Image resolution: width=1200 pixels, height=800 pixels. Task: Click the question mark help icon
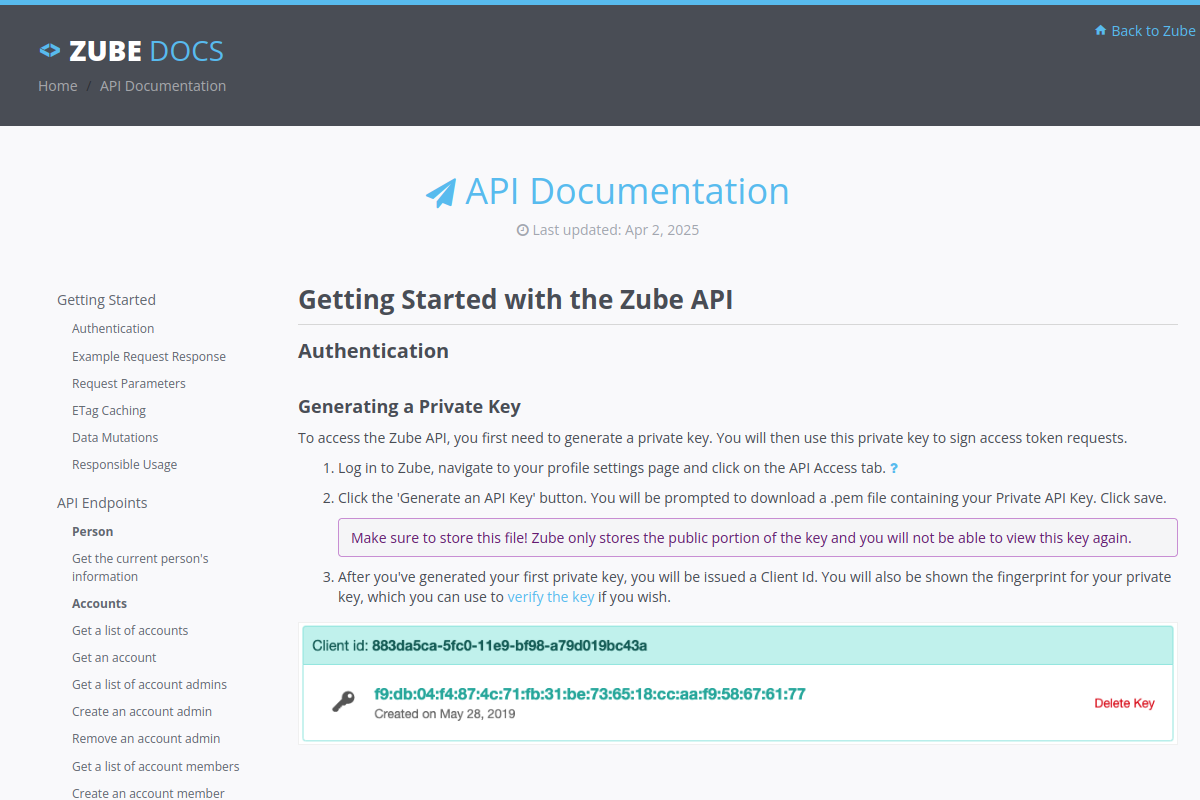click(894, 468)
